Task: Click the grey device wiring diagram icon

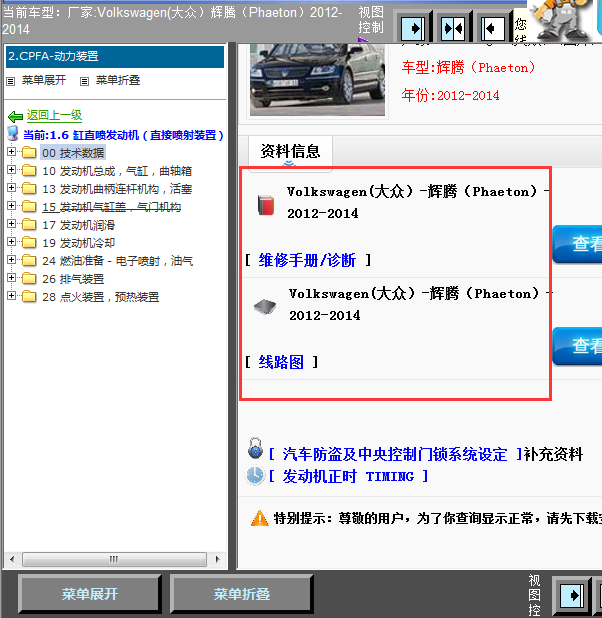Action: 265,307
